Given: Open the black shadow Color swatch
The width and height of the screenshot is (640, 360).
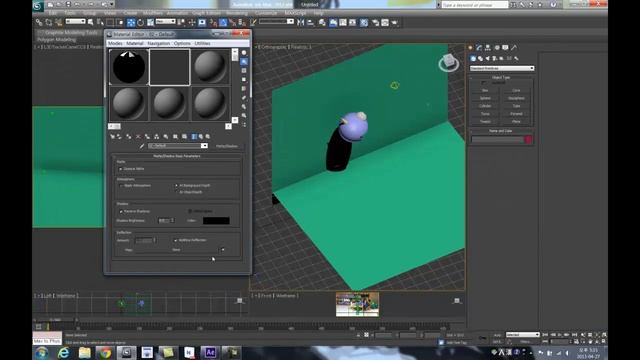Looking at the screenshot, I should click(216, 221).
